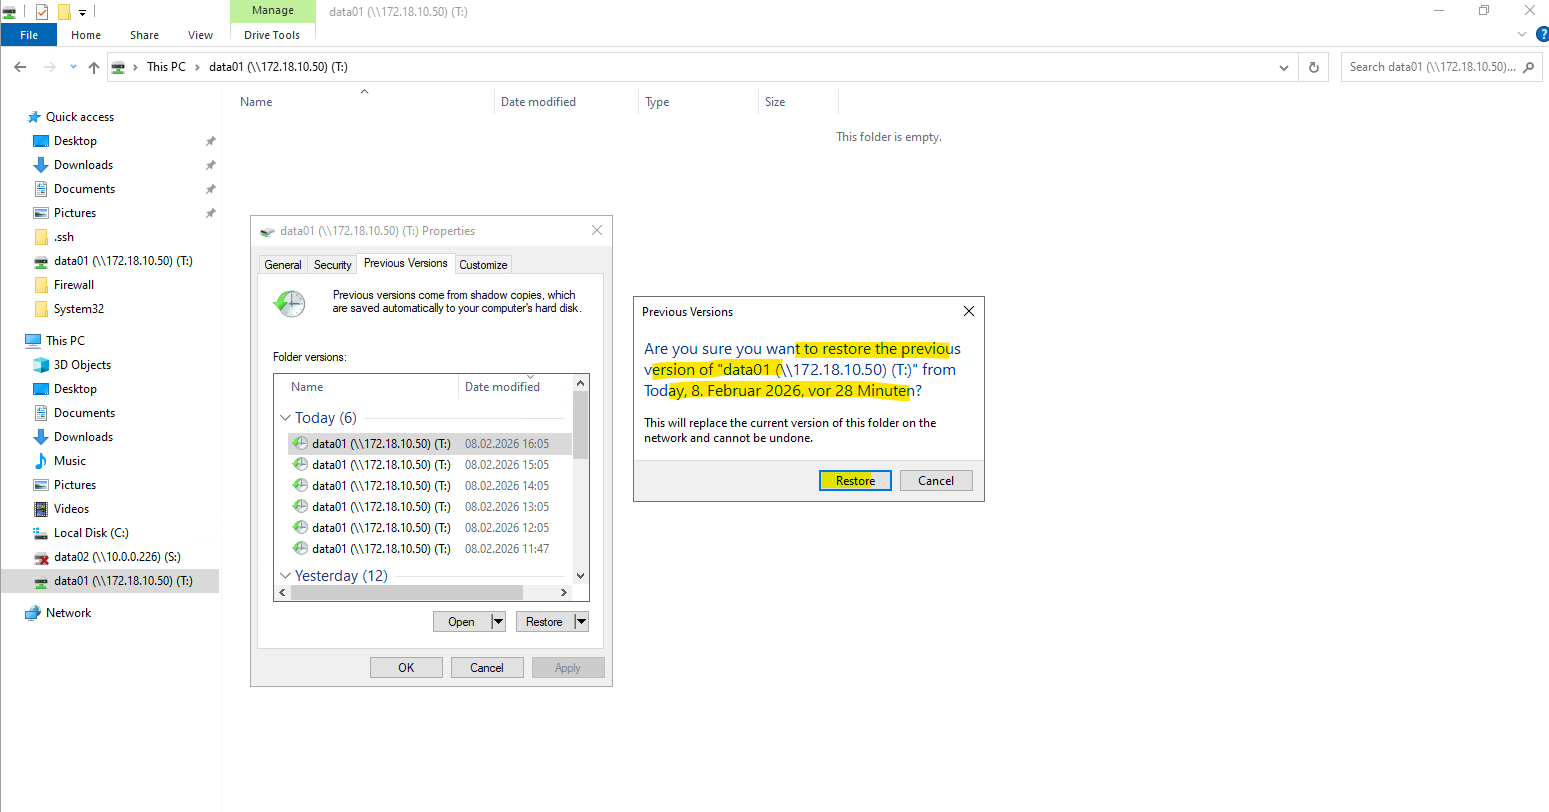The height and width of the screenshot is (812, 1549).
Task: Switch to the Share ribbon tab
Action: [144, 35]
